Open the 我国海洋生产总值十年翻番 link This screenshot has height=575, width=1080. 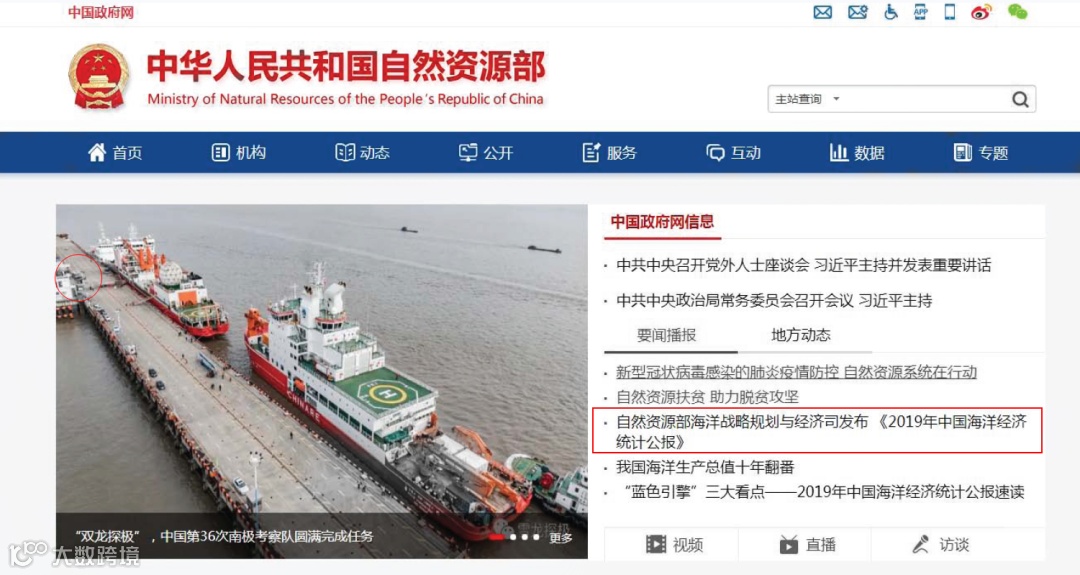click(705, 467)
